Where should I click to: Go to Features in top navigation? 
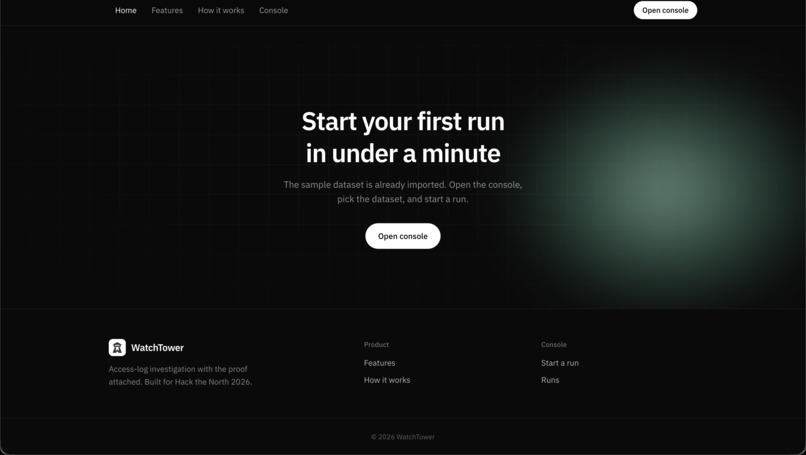167,10
